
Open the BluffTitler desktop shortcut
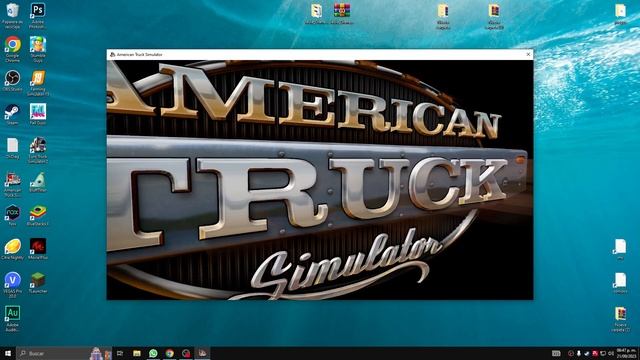(38, 182)
